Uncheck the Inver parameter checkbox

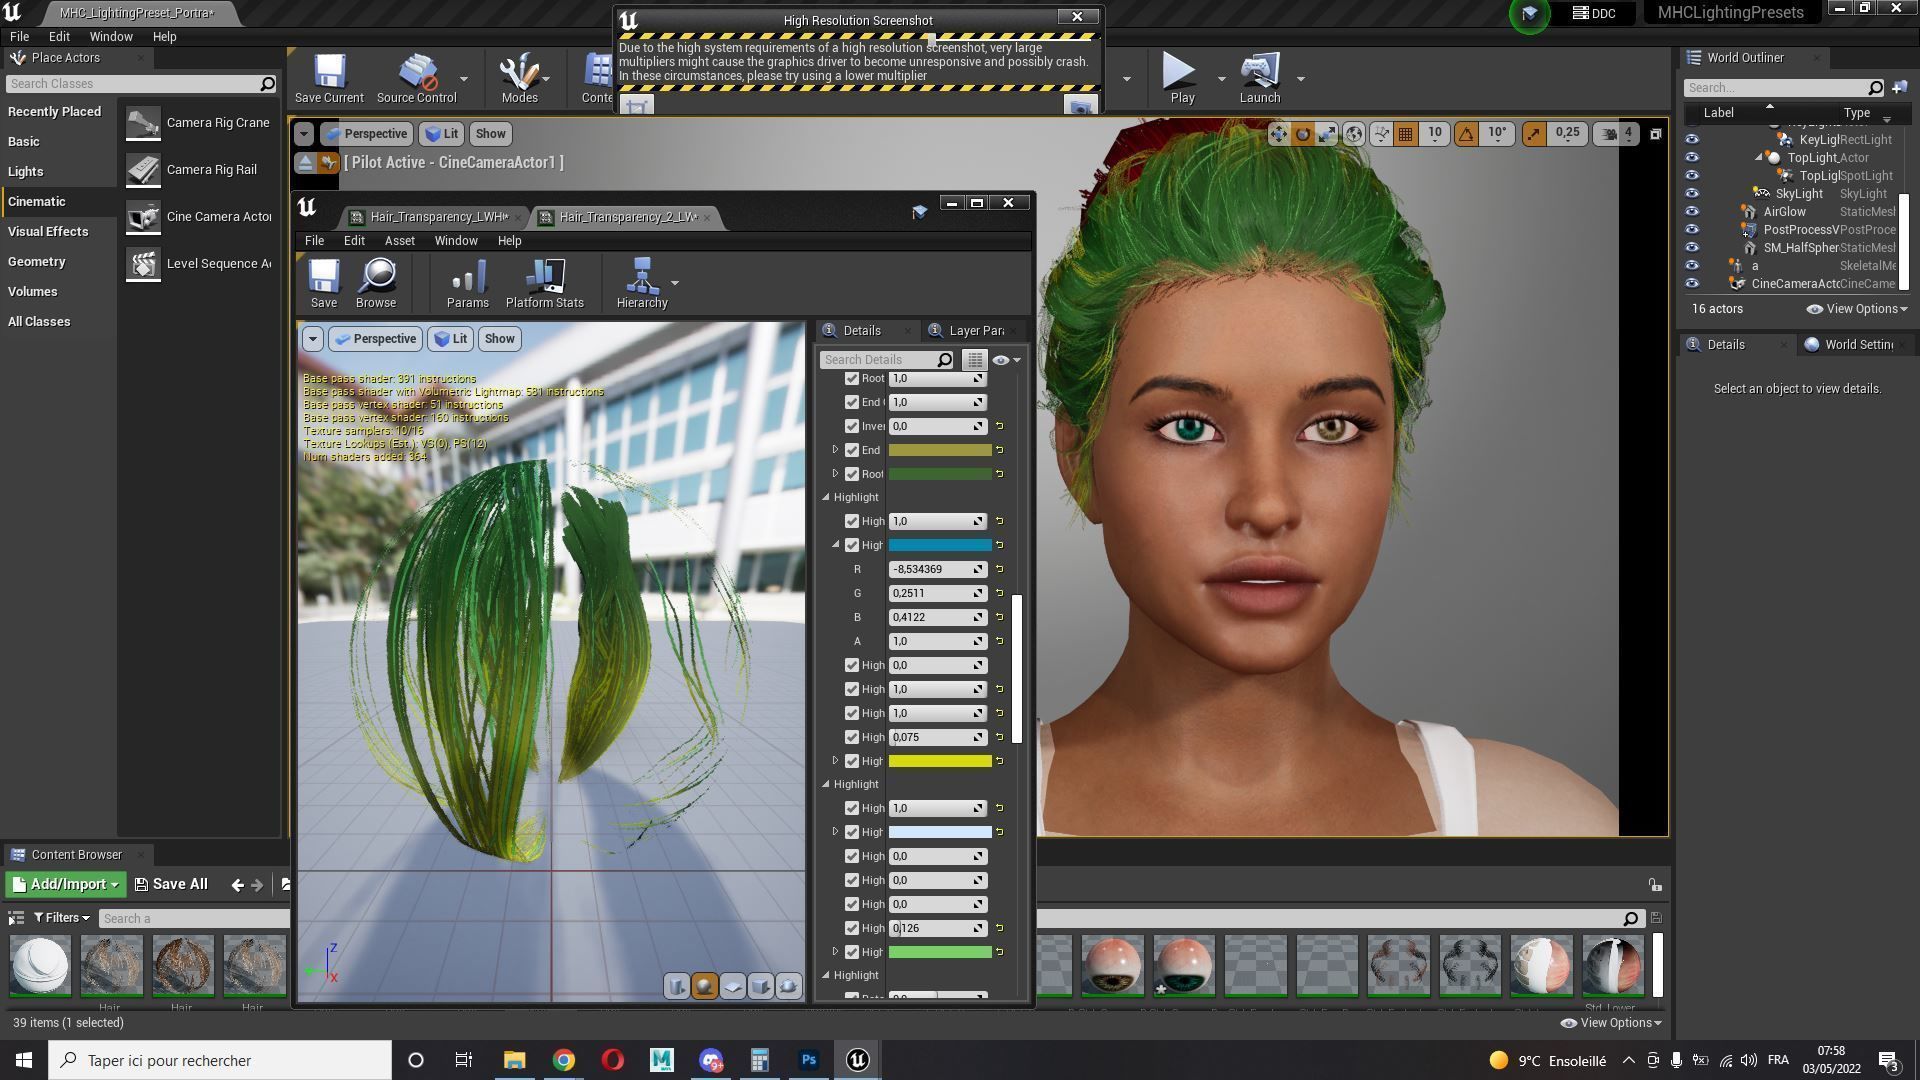point(852,426)
